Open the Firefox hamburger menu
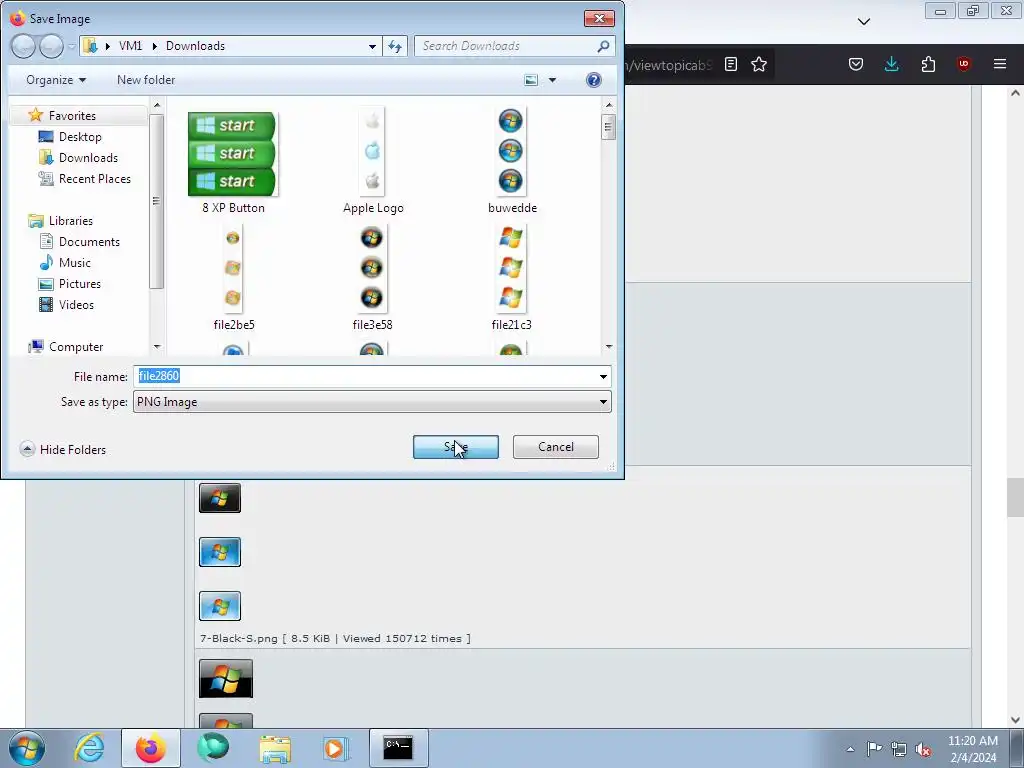 coord(999,64)
